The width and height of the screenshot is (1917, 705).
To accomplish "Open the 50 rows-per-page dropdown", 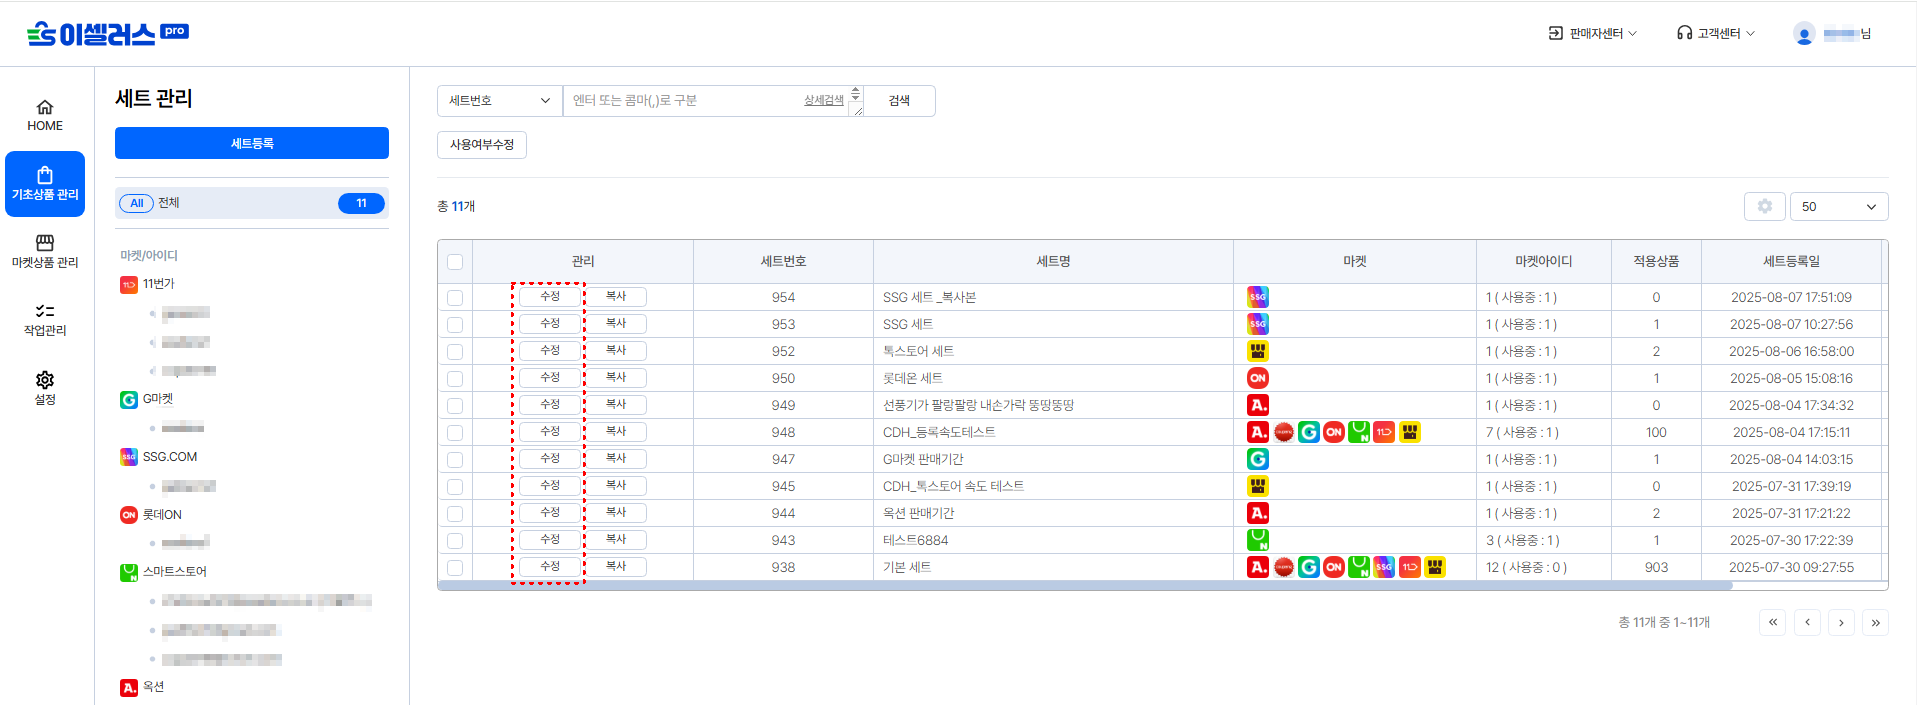I will (x=1839, y=206).
